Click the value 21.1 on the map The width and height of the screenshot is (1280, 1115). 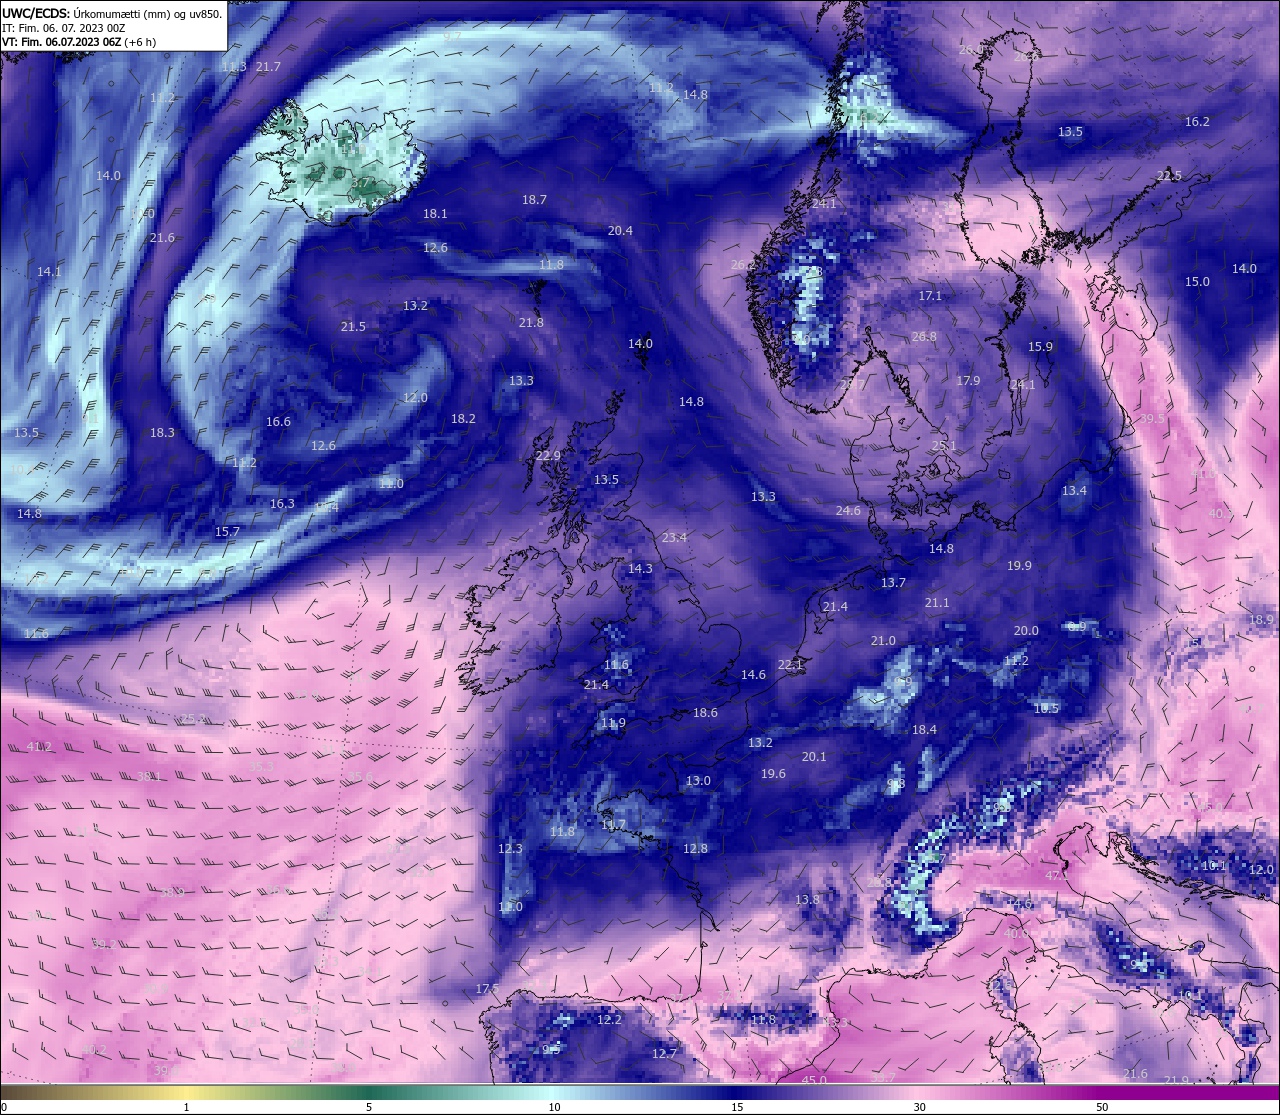[x=937, y=603]
